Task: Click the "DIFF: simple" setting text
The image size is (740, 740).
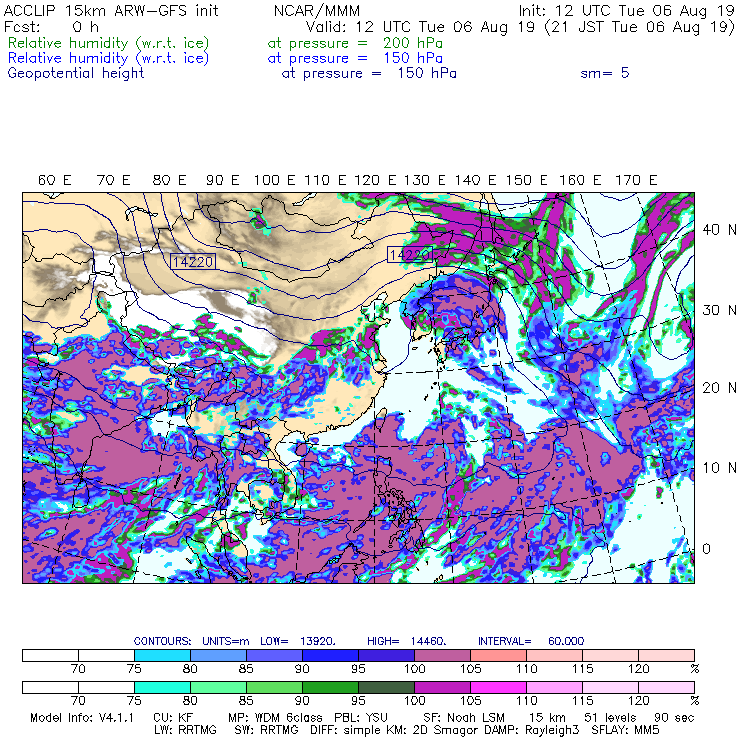Action: coord(348,730)
